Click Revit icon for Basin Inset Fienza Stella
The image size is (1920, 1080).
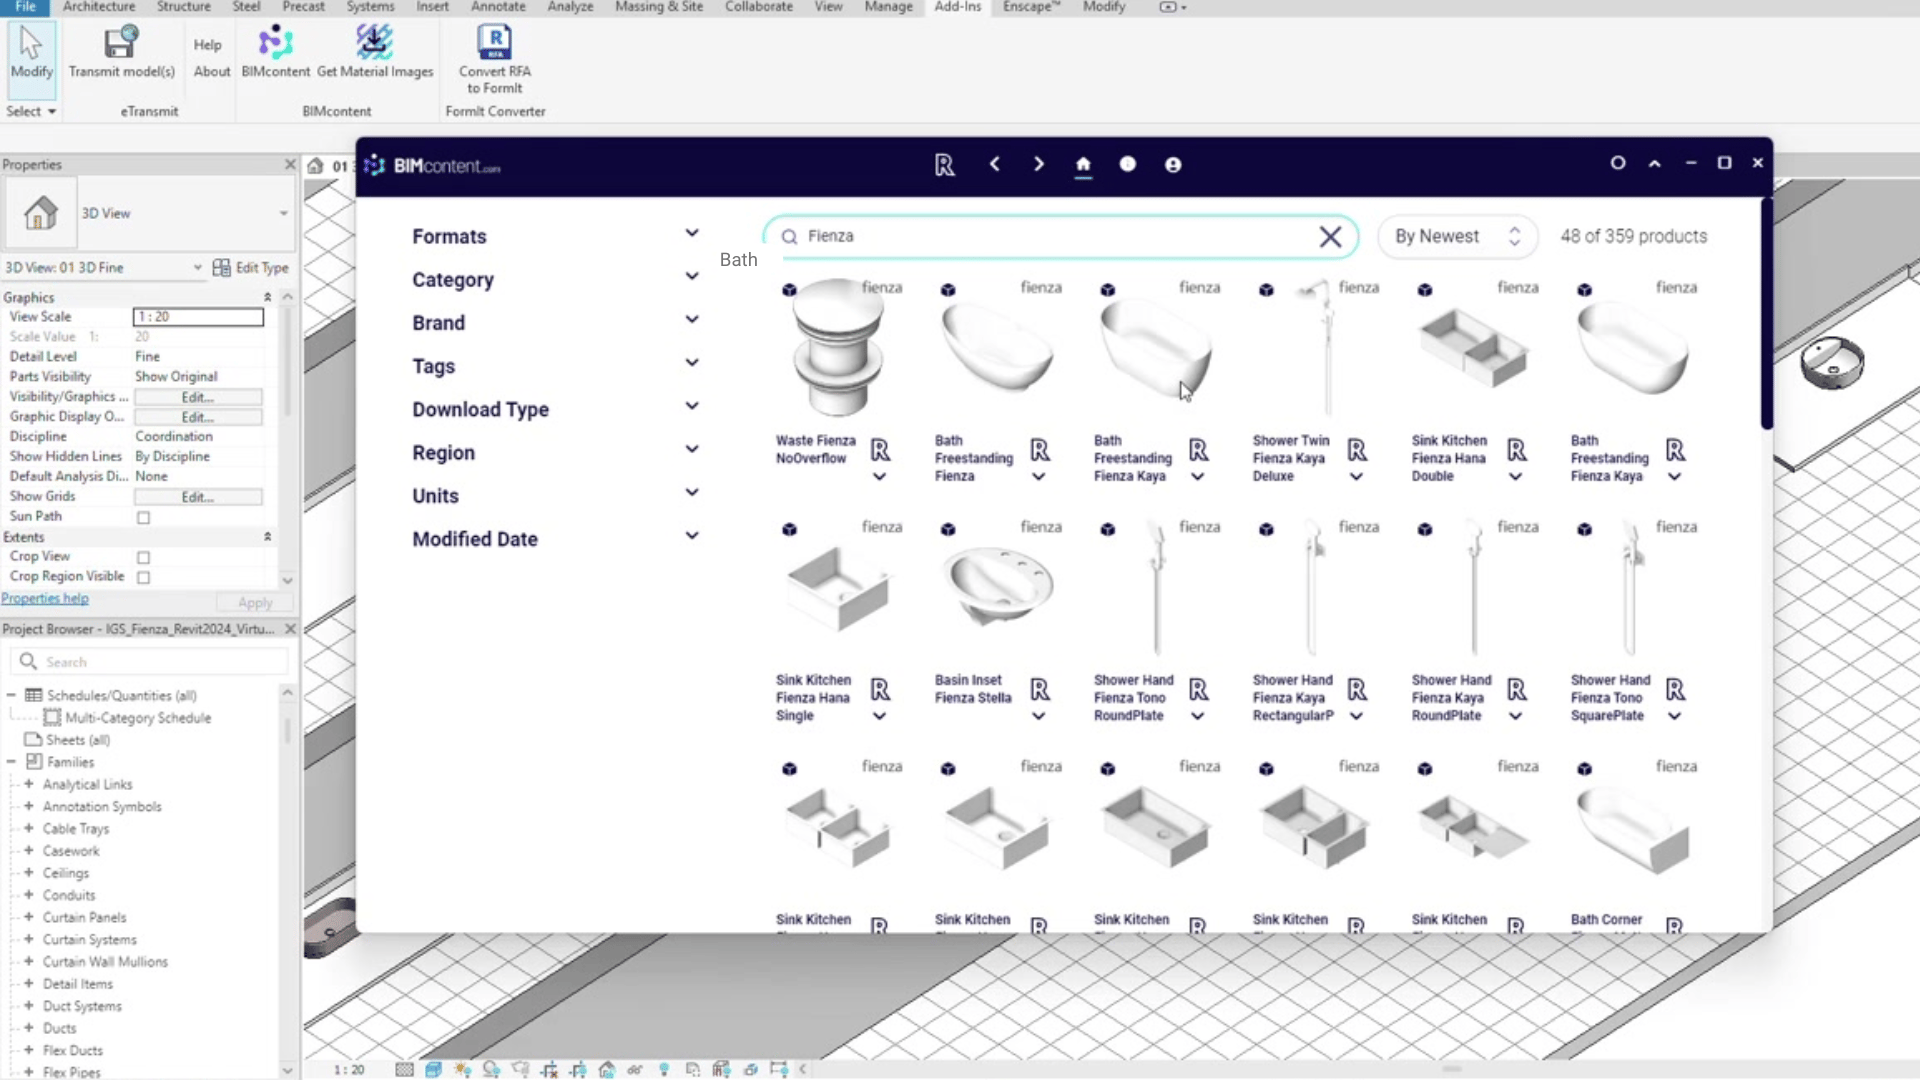1040,690
